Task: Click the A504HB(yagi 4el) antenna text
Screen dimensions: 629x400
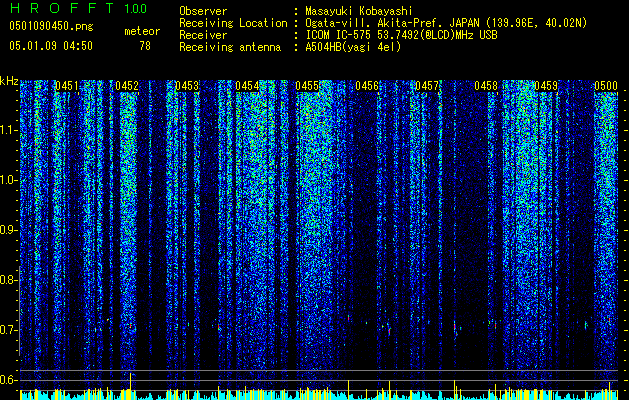Action: pos(353,47)
